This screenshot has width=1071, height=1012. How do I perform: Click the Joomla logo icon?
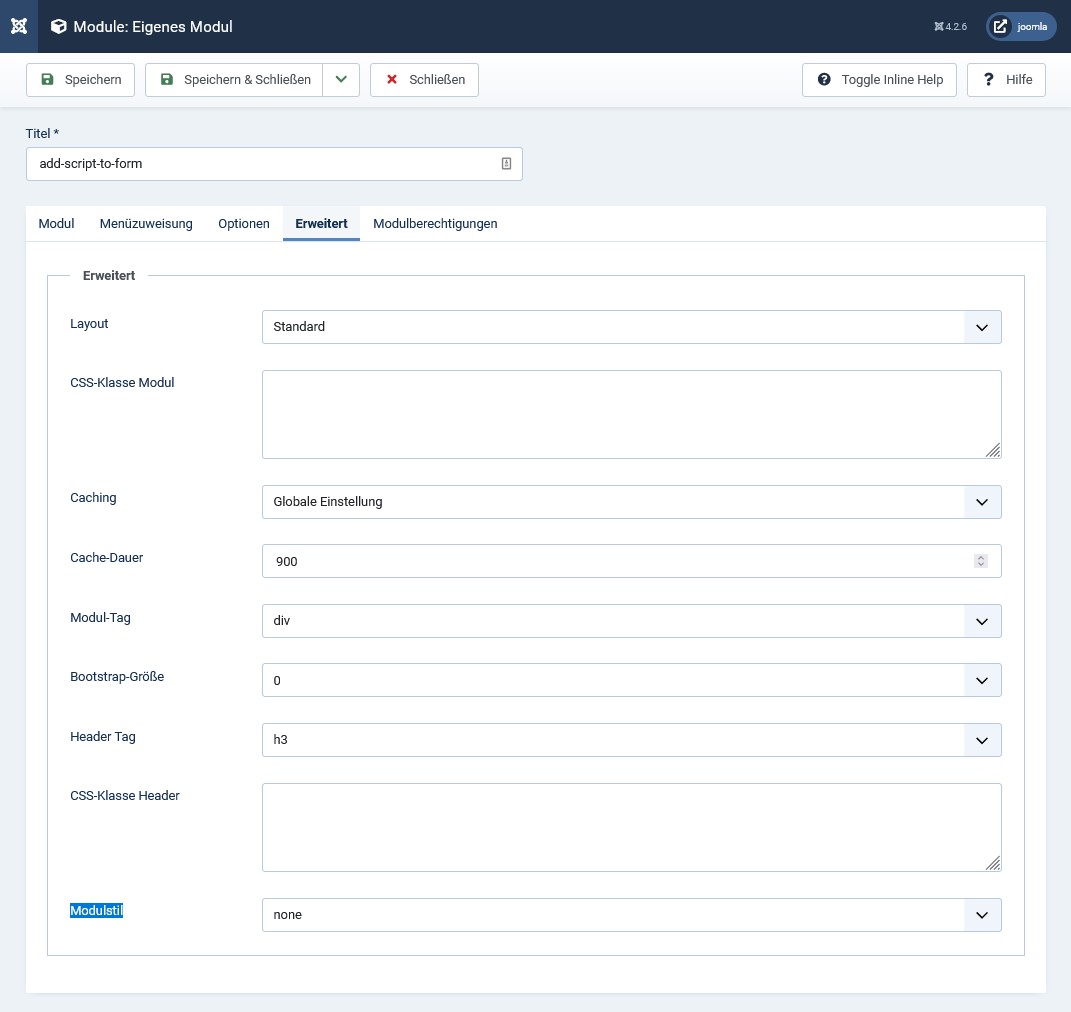coord(19,26)
